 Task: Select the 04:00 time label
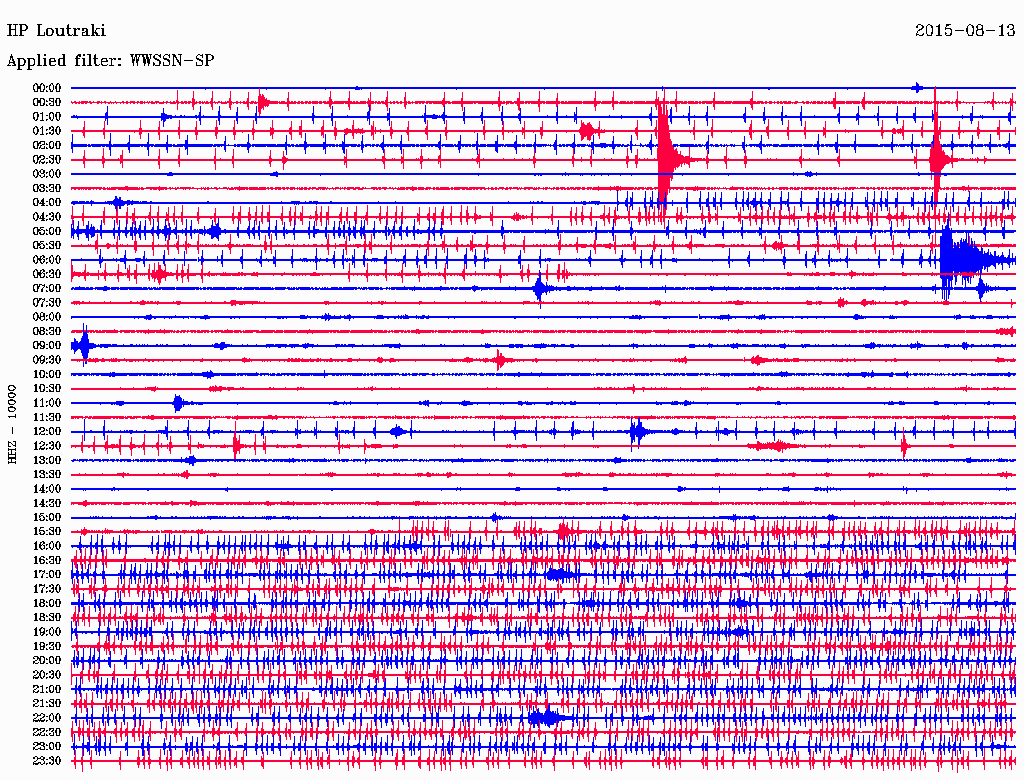47,203
